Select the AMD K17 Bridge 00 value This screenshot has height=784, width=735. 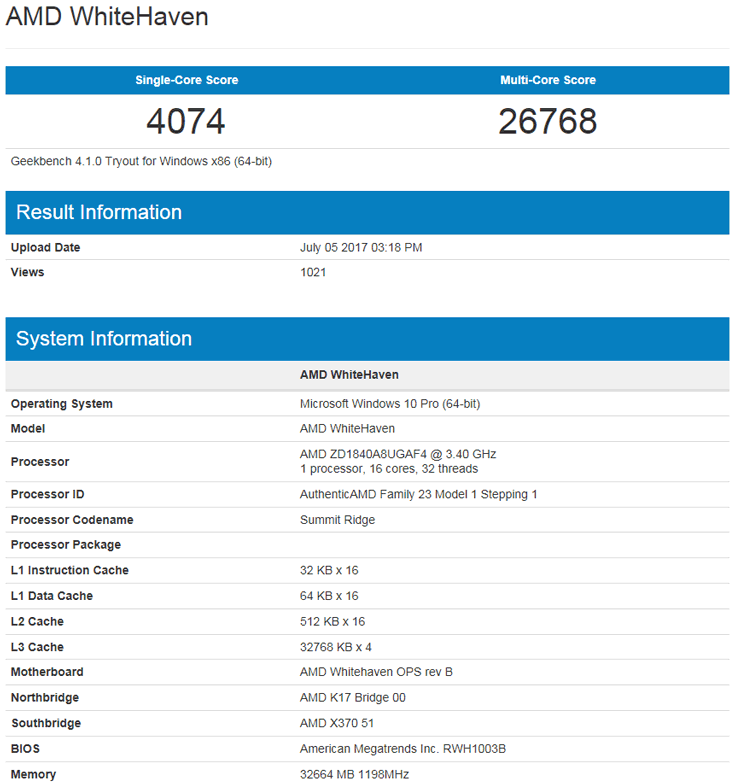pyautogui.click(x=352, y=698)
